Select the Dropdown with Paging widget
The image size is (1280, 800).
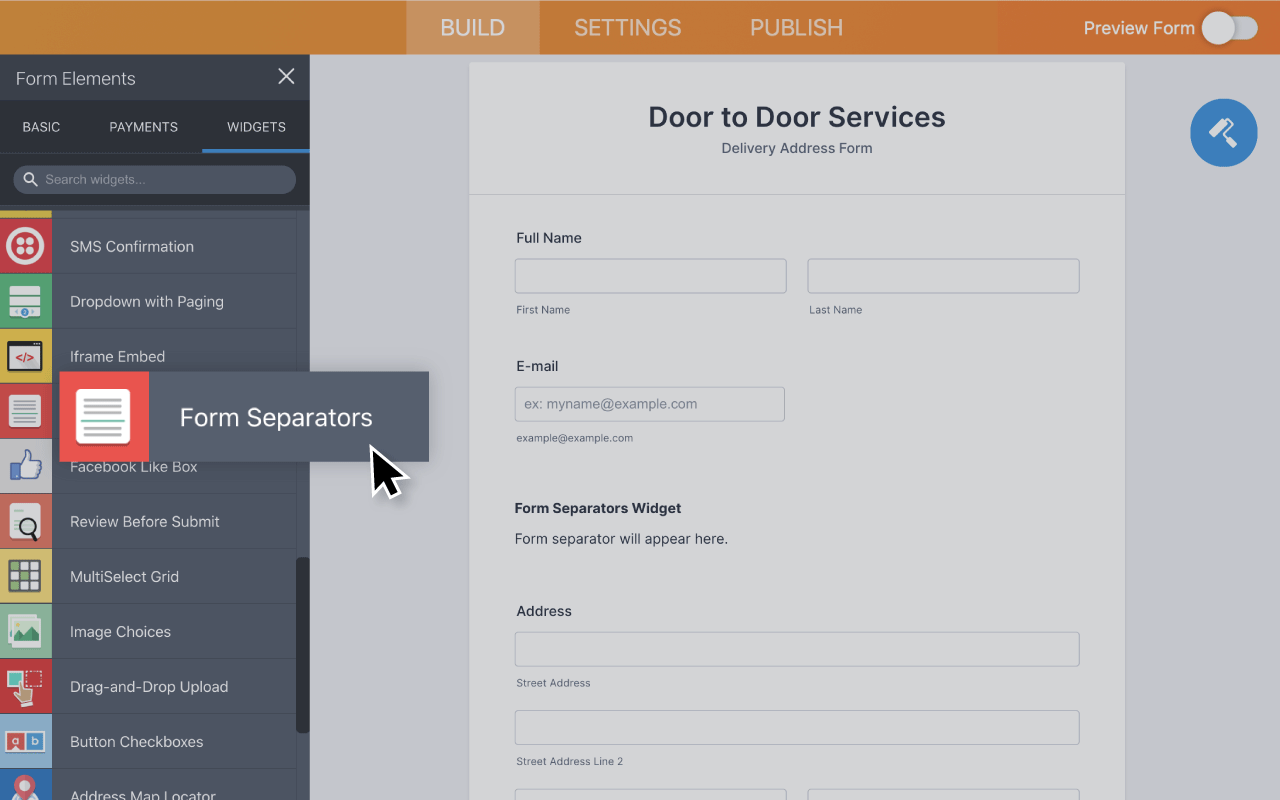click(x=146, y=301)
